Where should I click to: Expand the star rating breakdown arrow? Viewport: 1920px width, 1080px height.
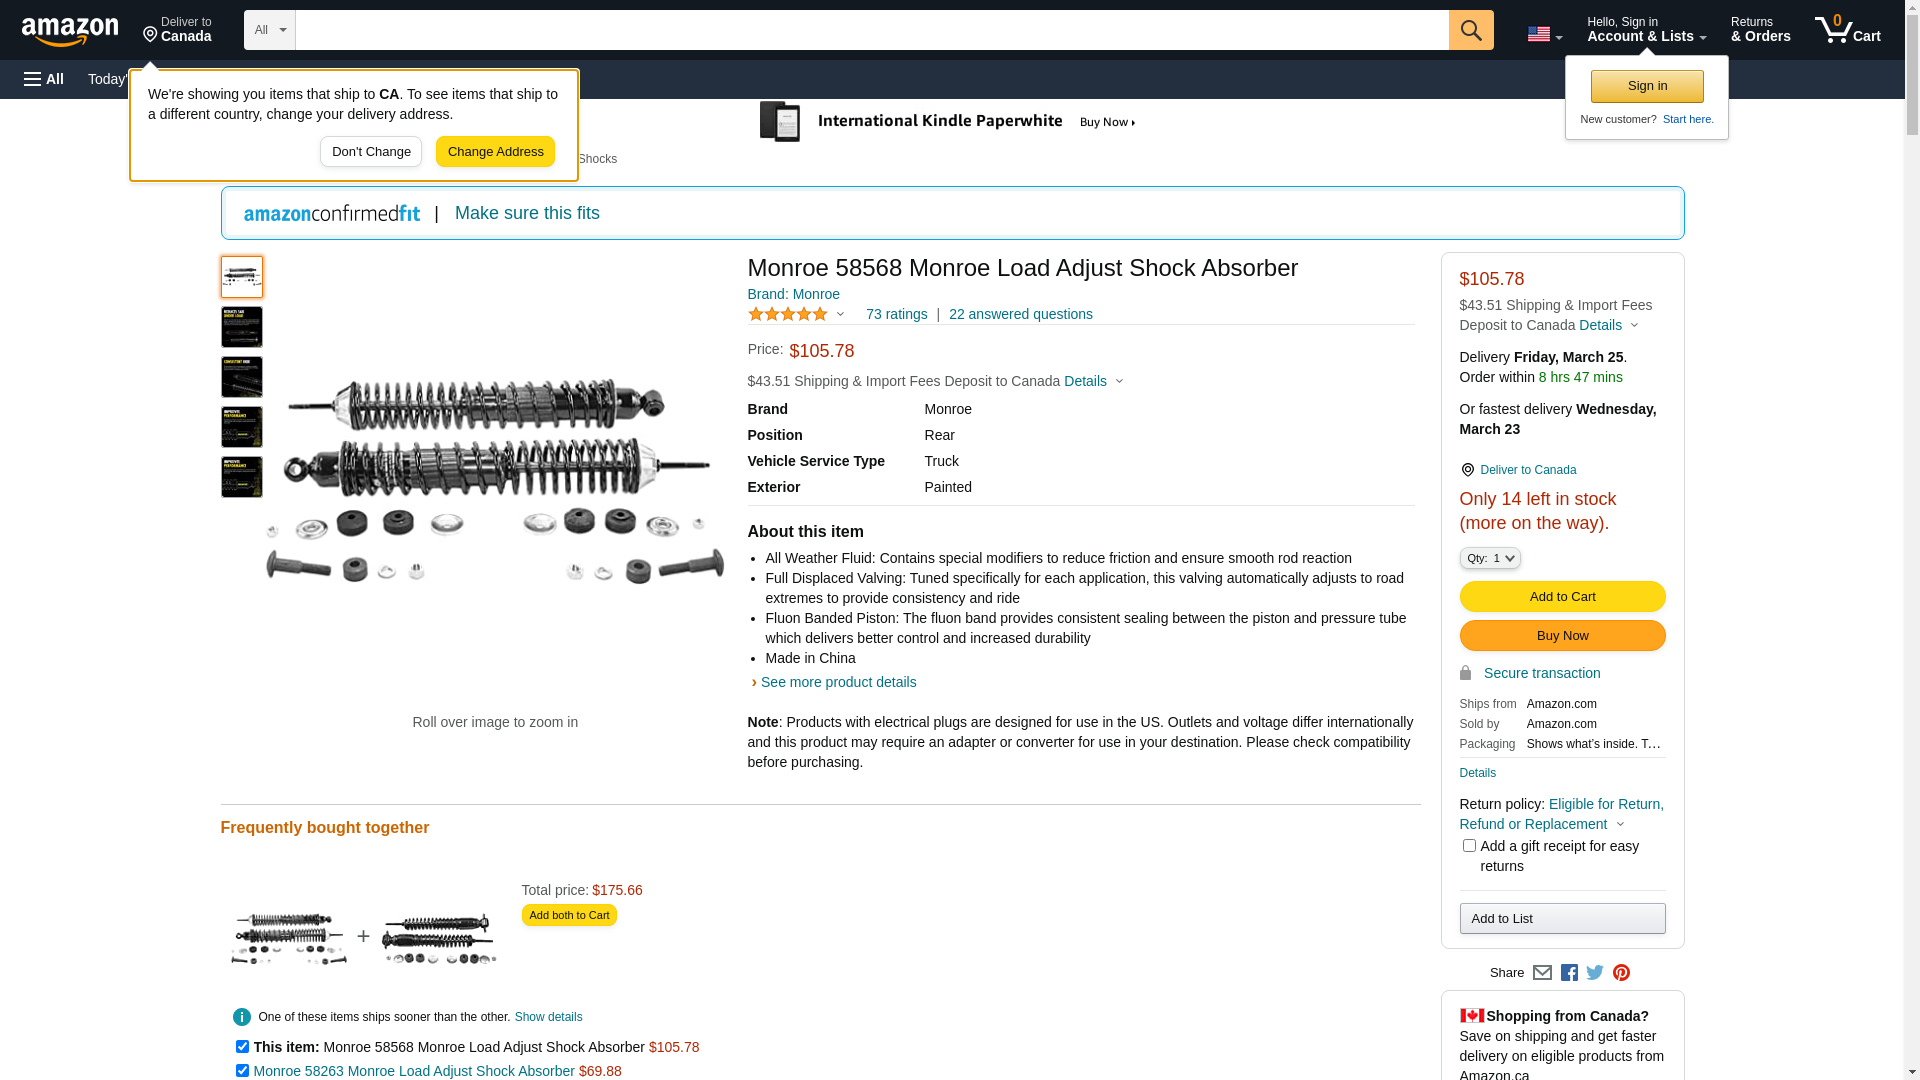[840, 315]
